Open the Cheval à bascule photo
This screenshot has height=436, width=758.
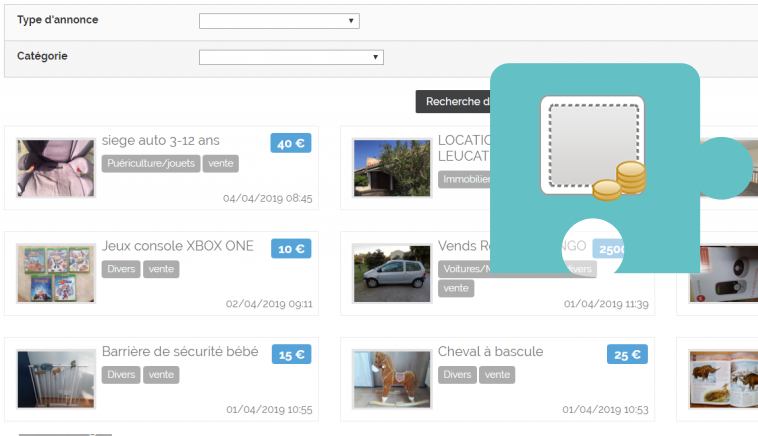[x=392, y=379]
